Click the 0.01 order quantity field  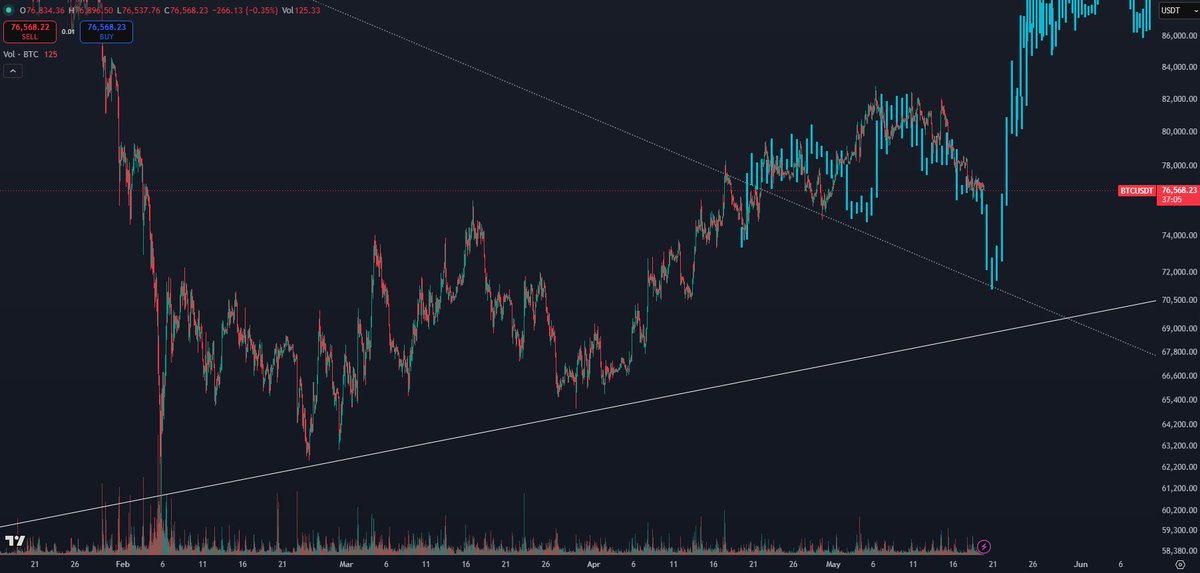pyautogui.click(x=68, y=31)
